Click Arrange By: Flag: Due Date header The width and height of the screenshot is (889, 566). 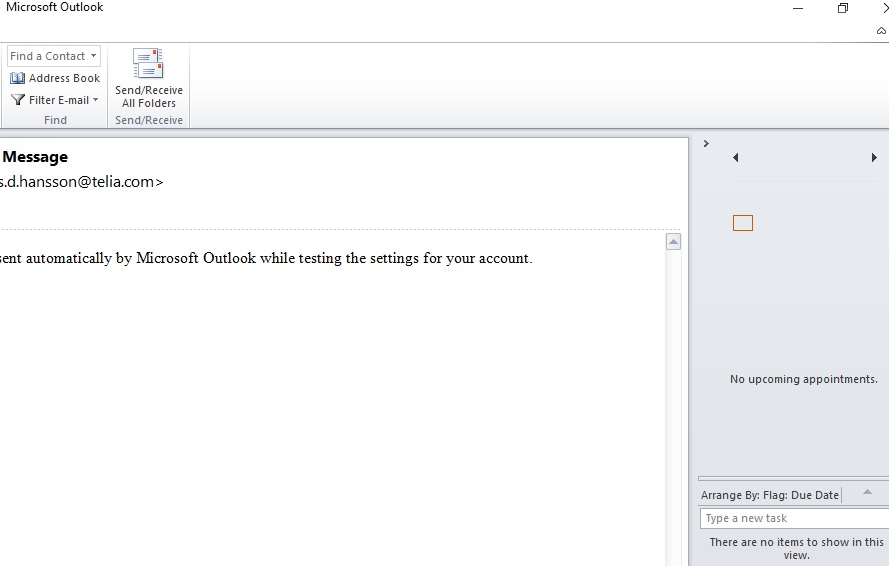pyautogui.click(x=769, y=495)
